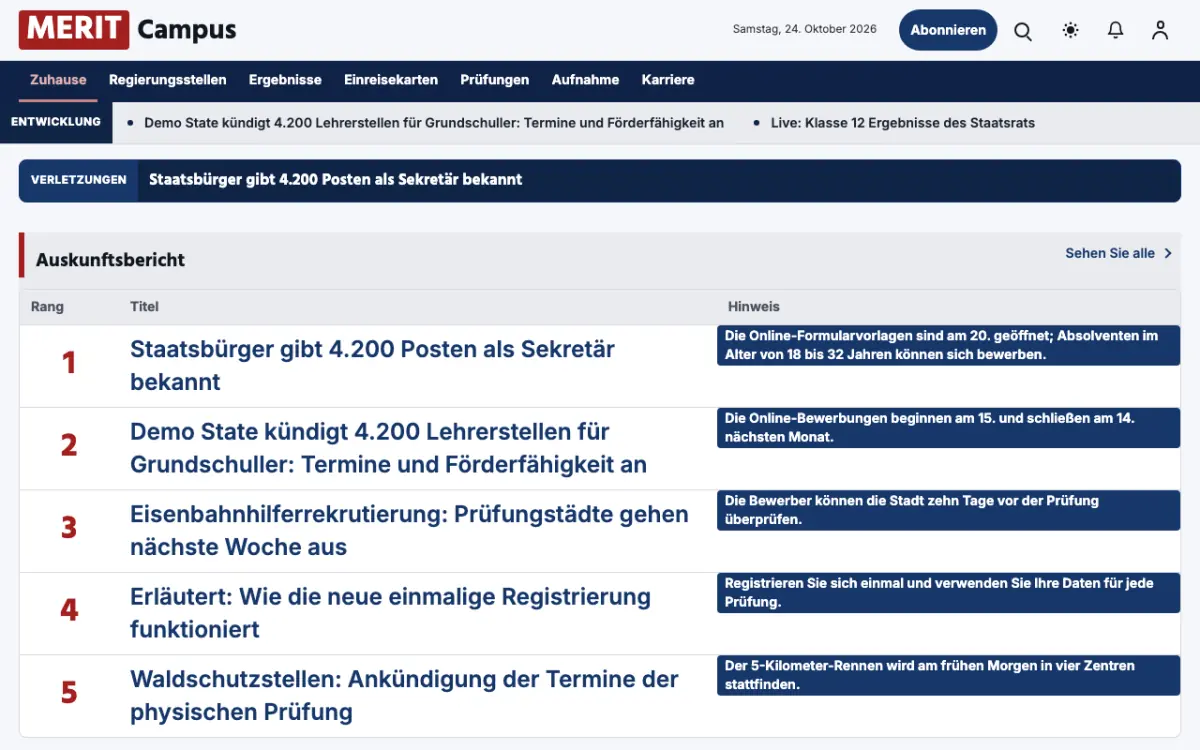Click note about 5-Kilometer-Rennen
Screen dimensions: 1200x750
[x=948, y=675]
